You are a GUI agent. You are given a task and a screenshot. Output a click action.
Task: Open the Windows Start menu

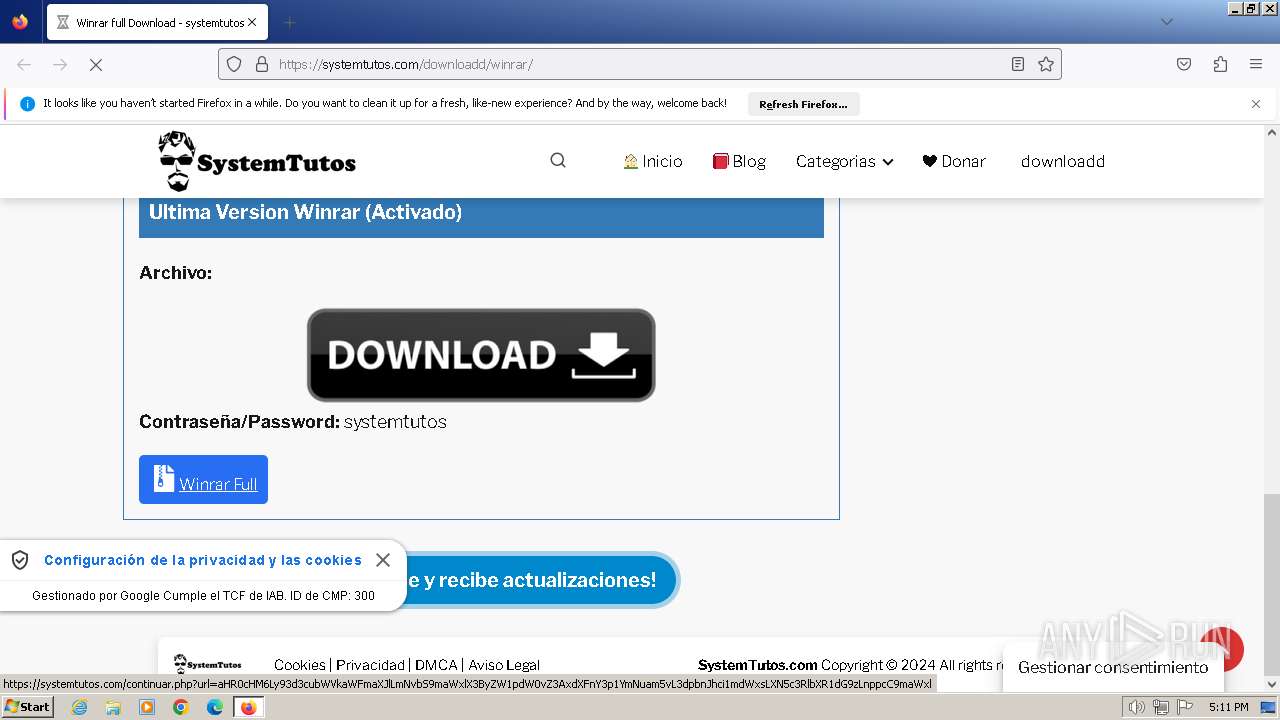point(28,707)
